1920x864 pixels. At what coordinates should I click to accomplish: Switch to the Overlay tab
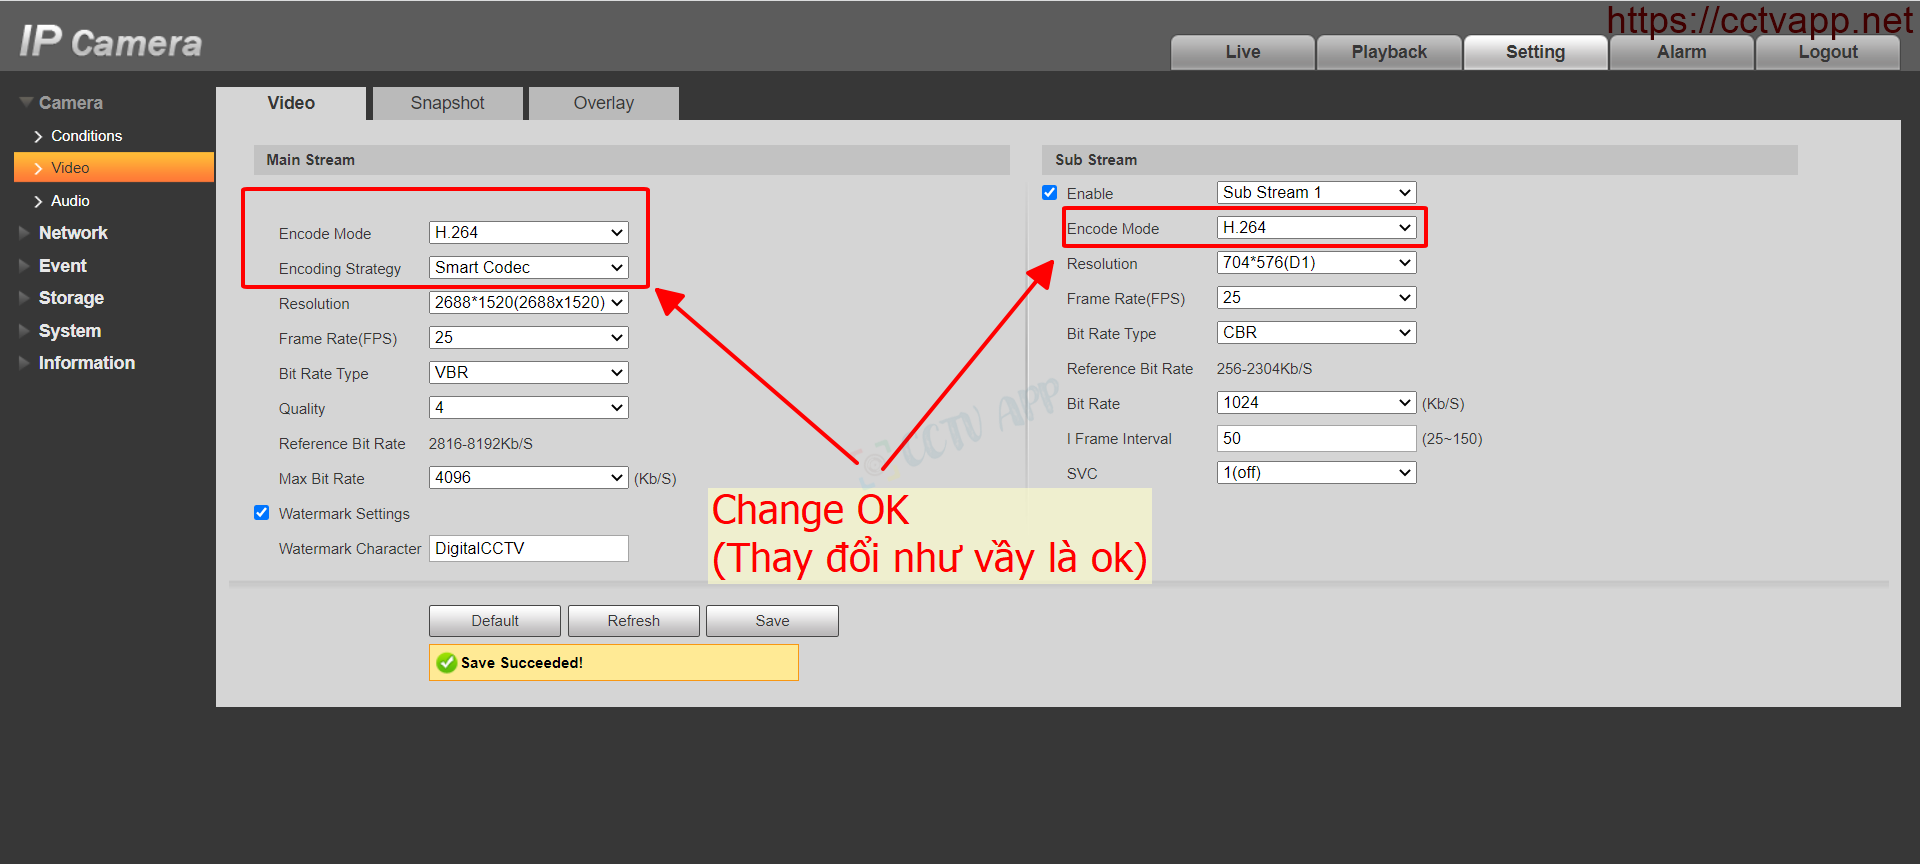coord(603,103)
